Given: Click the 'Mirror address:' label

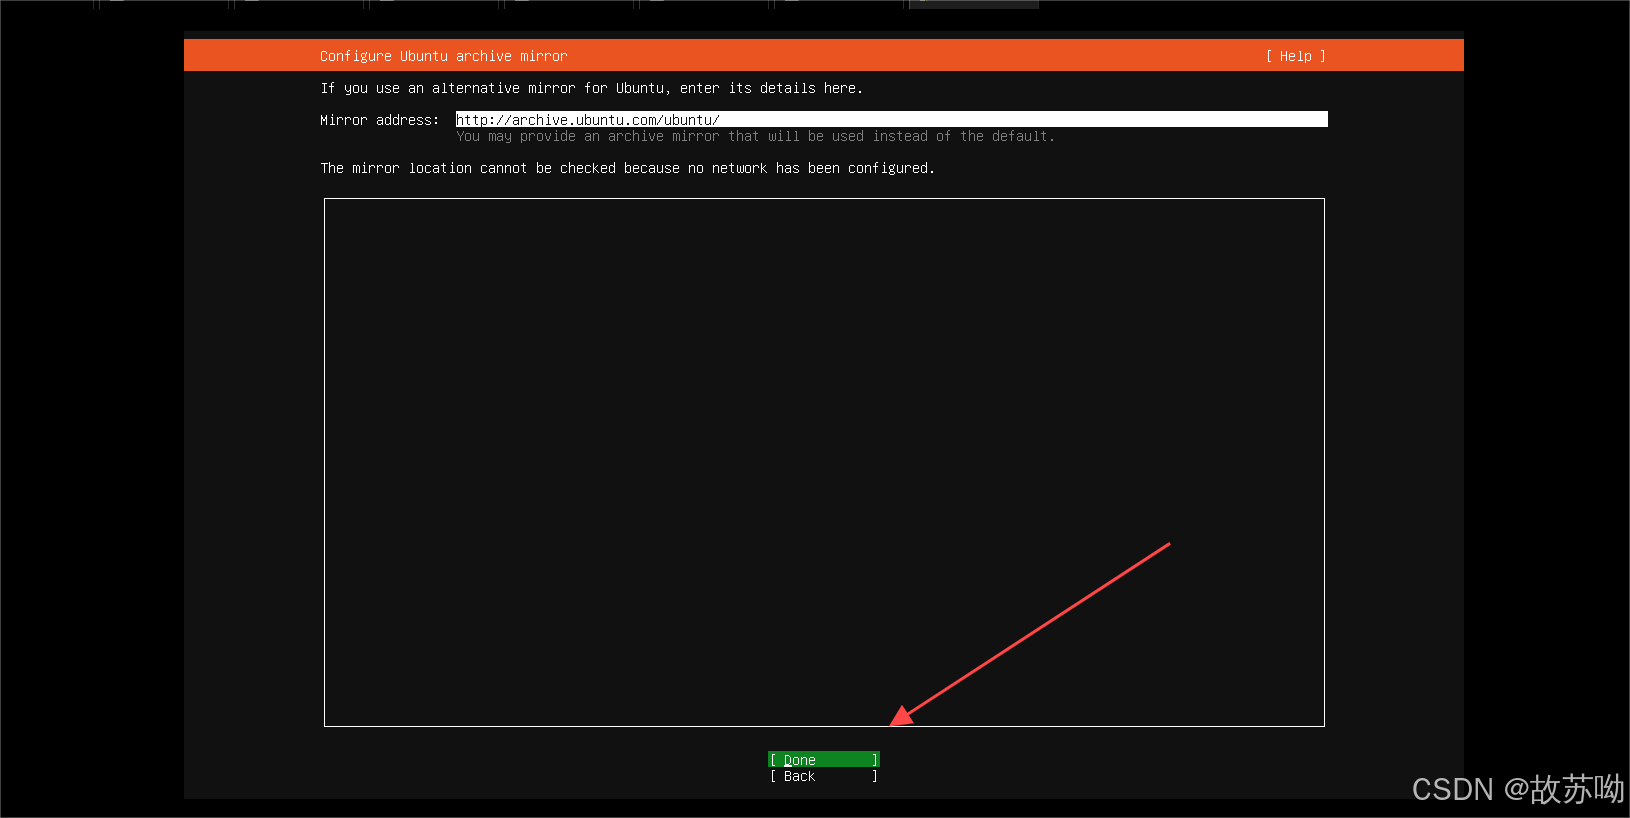Looking at the screenshot, I should (380, 120).
